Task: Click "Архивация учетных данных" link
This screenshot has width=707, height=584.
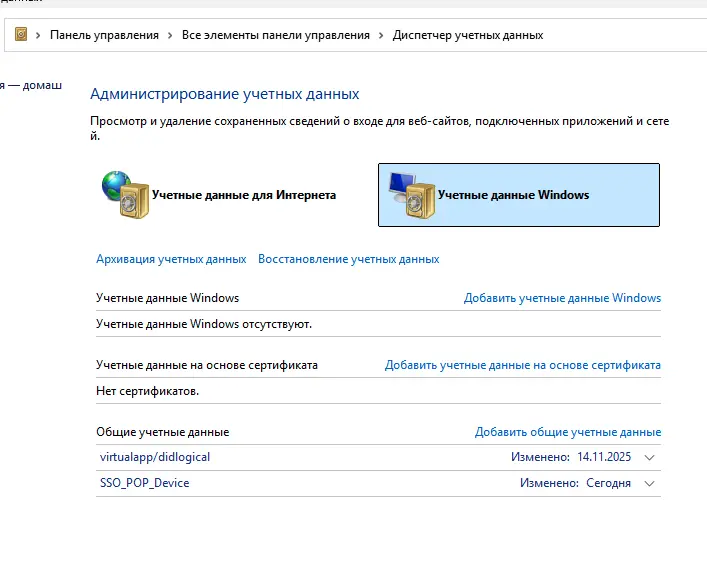Action: (x=171, y=259)
